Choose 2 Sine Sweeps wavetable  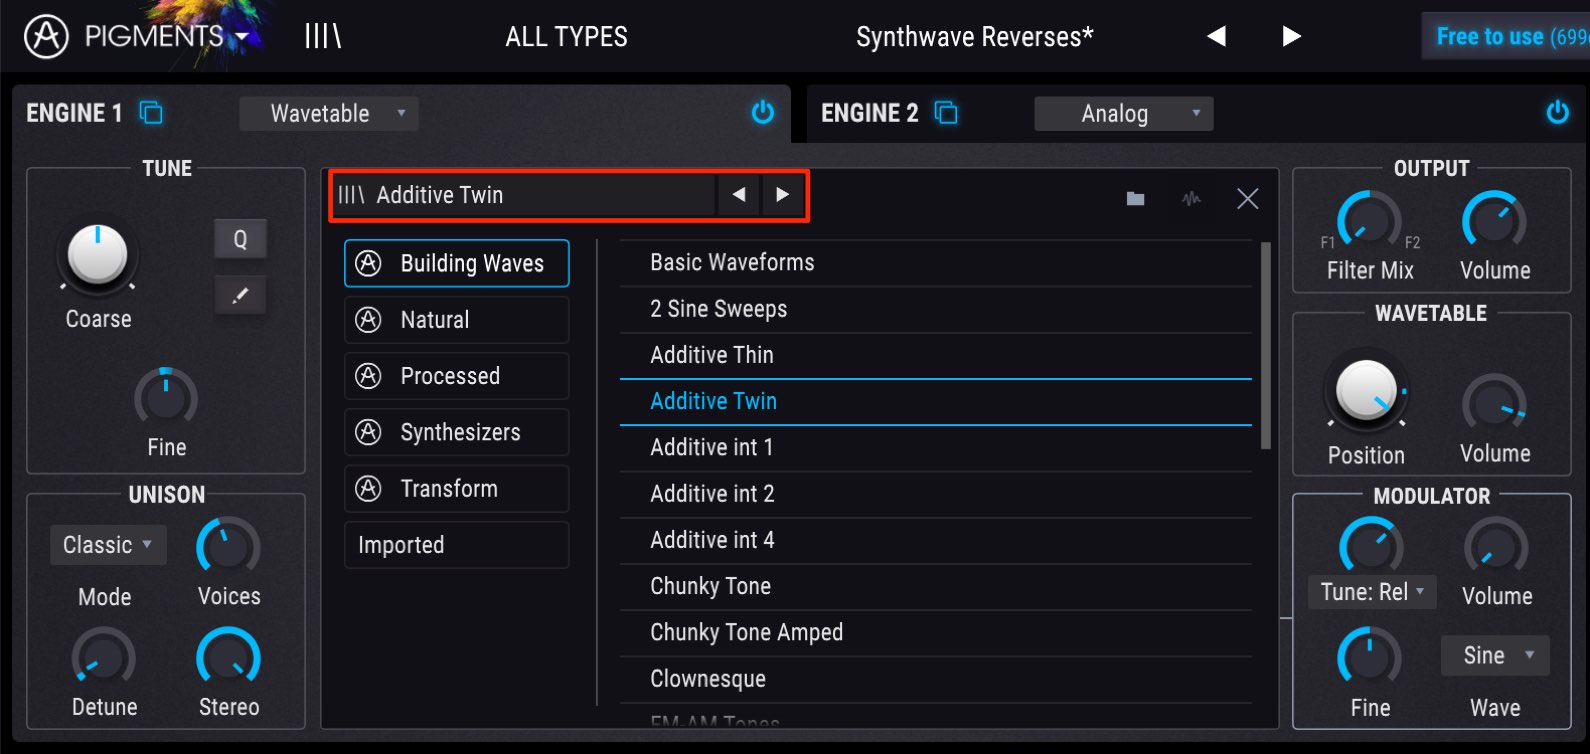pos(936,309)
